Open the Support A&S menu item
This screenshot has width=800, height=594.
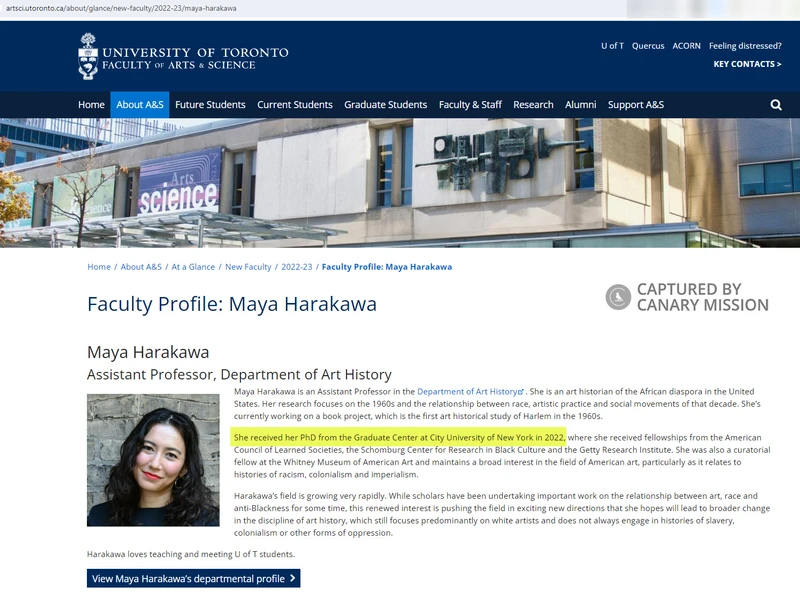pos(636,105)
